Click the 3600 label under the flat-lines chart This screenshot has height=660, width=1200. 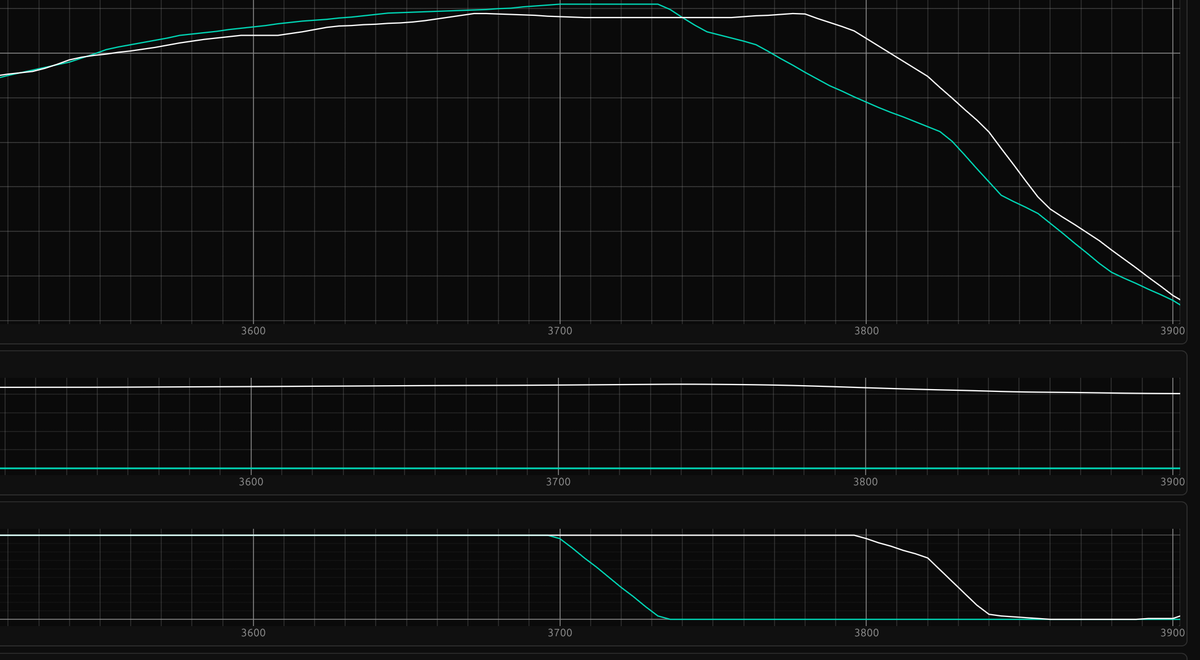pos(252,482)
